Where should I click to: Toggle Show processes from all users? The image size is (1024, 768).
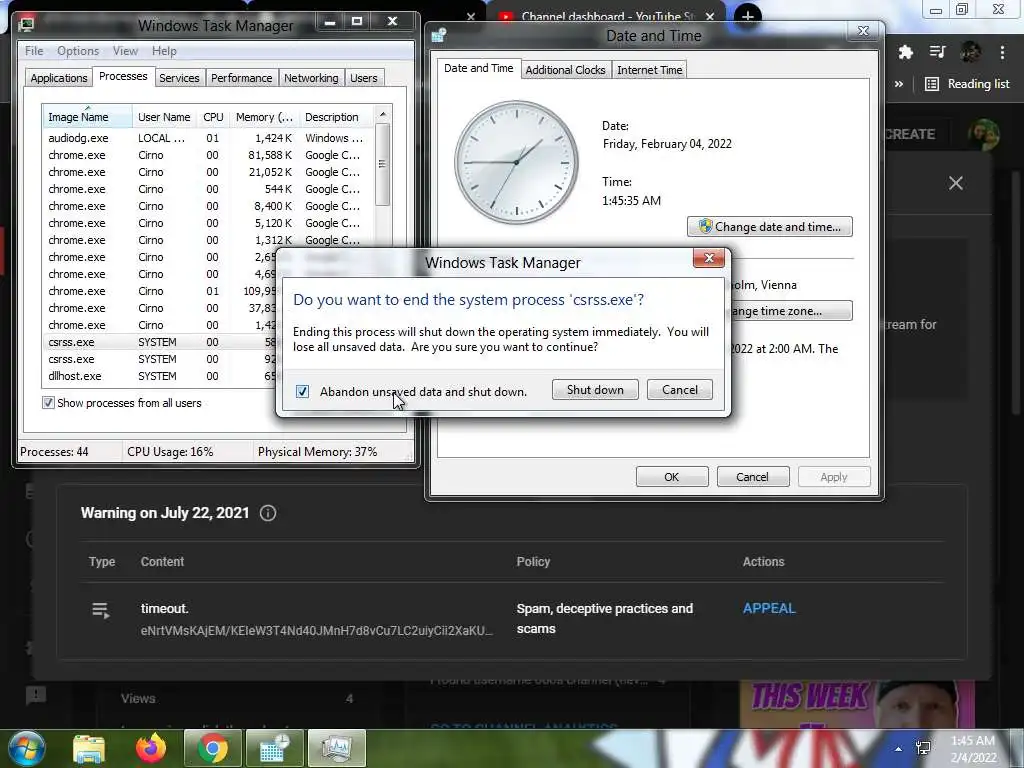click(48, 403)
